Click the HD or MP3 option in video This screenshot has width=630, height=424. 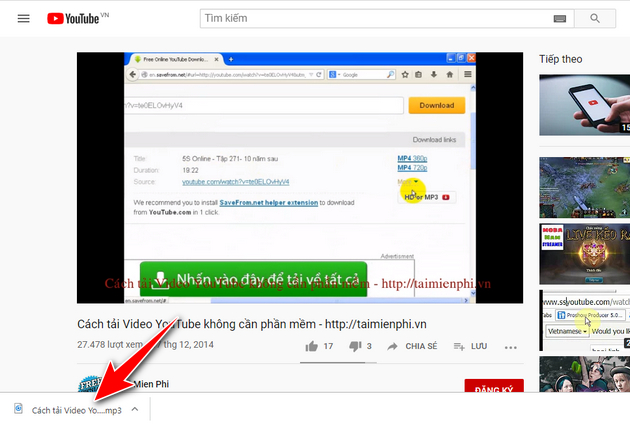pos(427,197)
